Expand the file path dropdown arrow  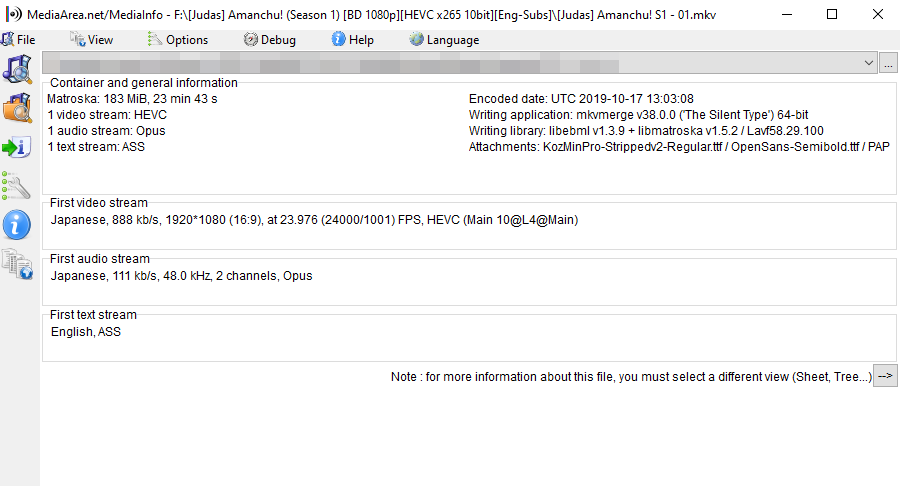pos(868,63)
